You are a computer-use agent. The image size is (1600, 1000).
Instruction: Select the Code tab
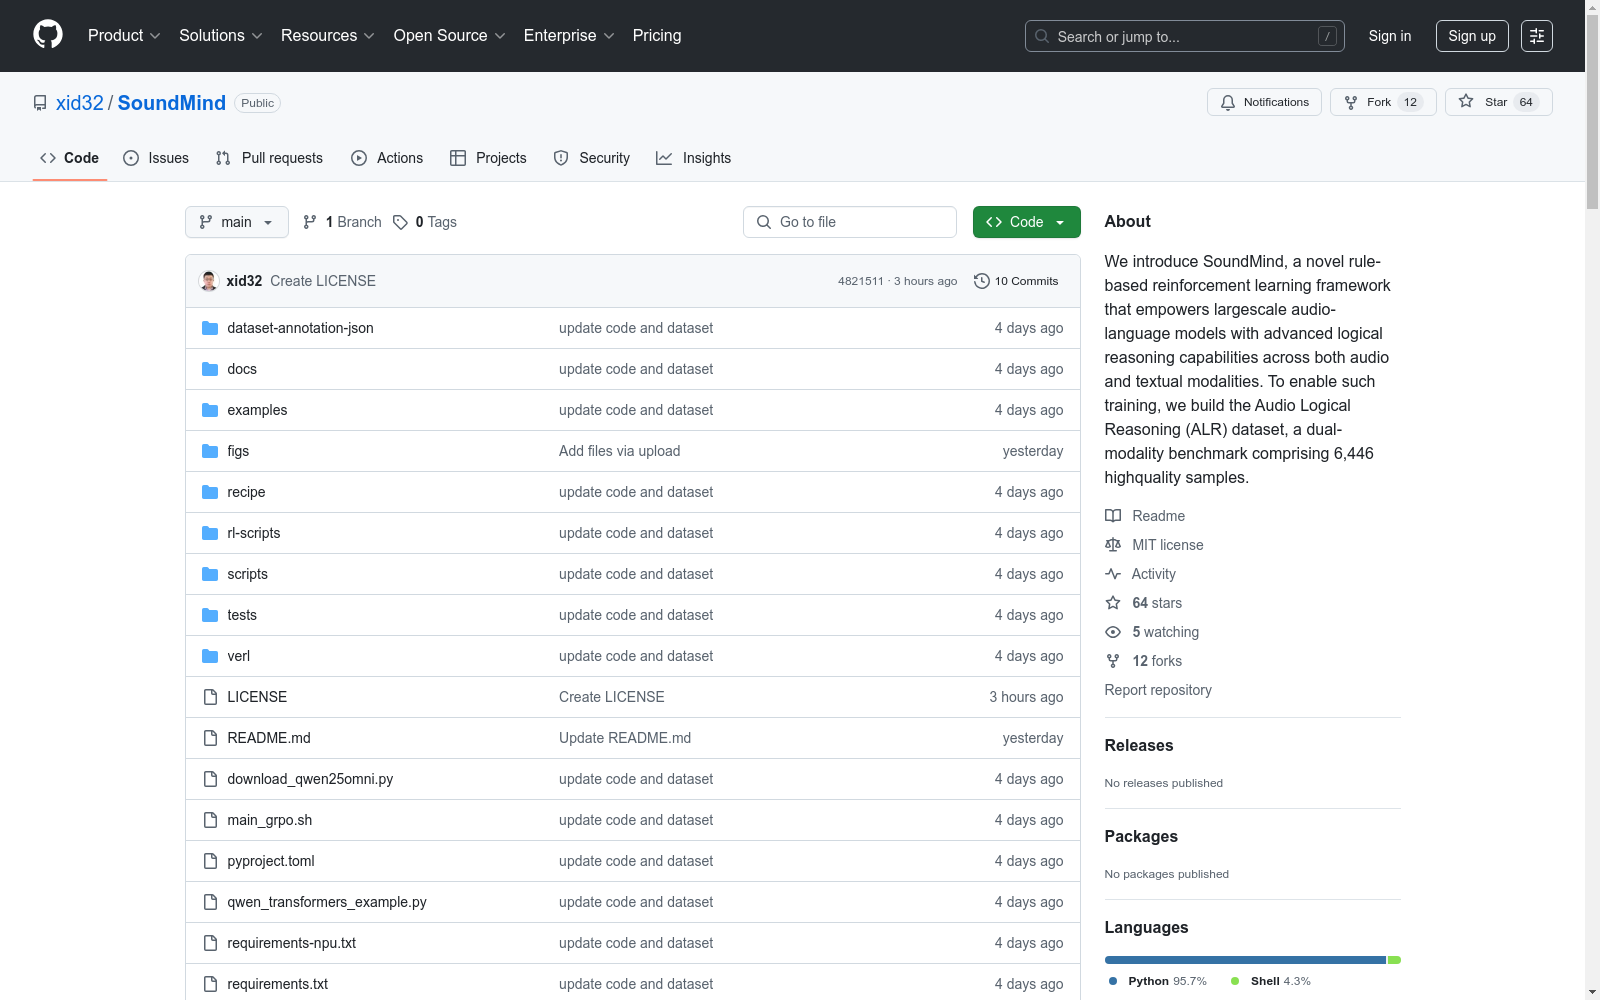click(x=70, y=158)
